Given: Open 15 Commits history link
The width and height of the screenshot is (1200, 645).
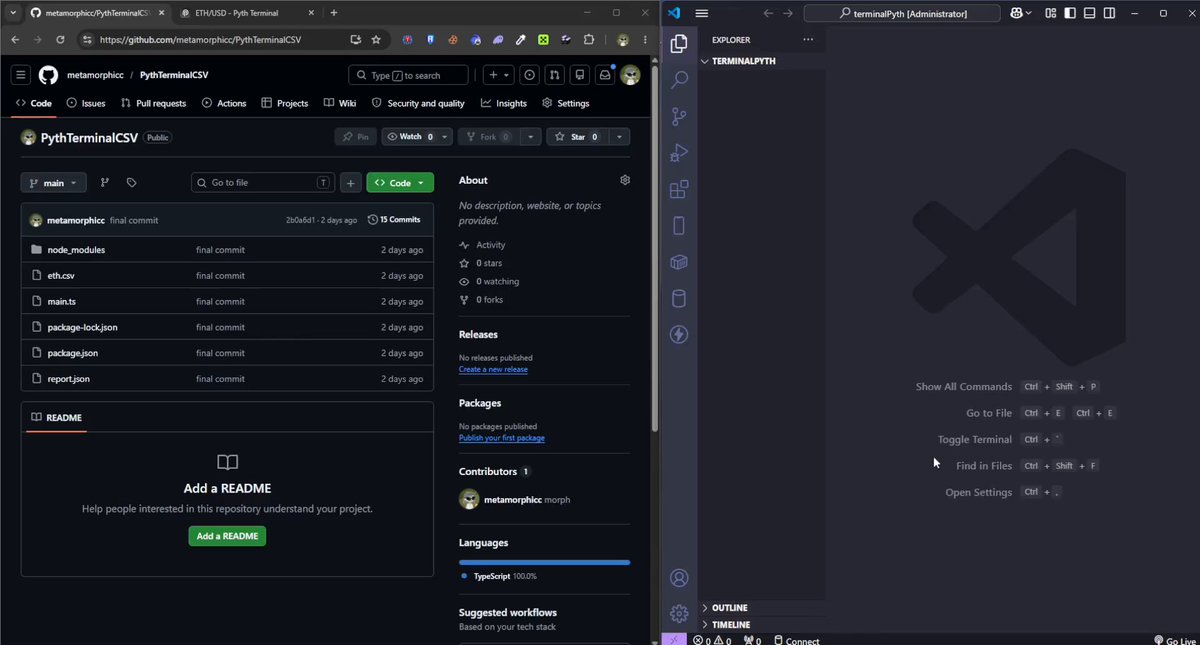Looking at the screenshot, I should (x=394, y=220).
